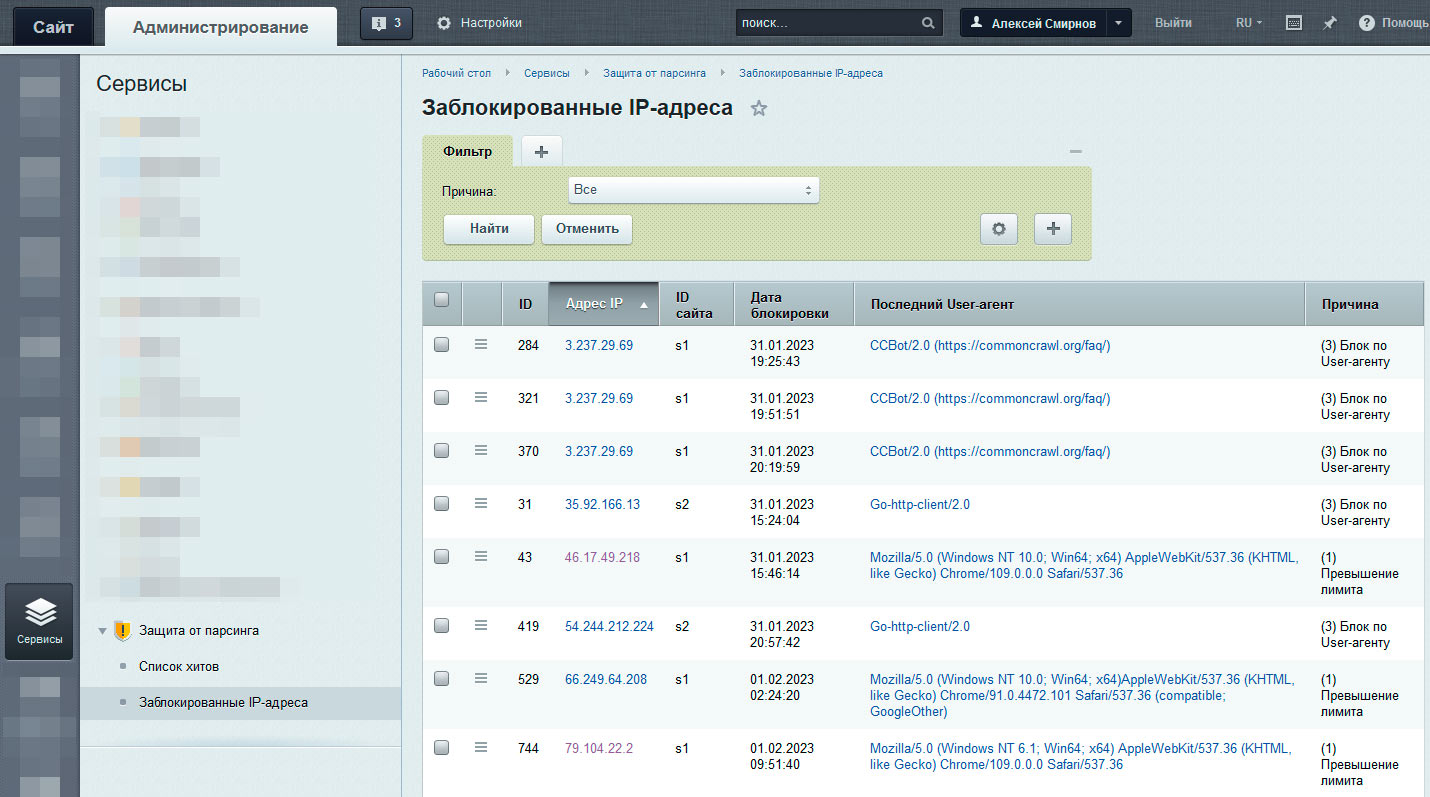Open the row actions menu for ID 284
The image size is (1430, 797).
click(481, 344)
